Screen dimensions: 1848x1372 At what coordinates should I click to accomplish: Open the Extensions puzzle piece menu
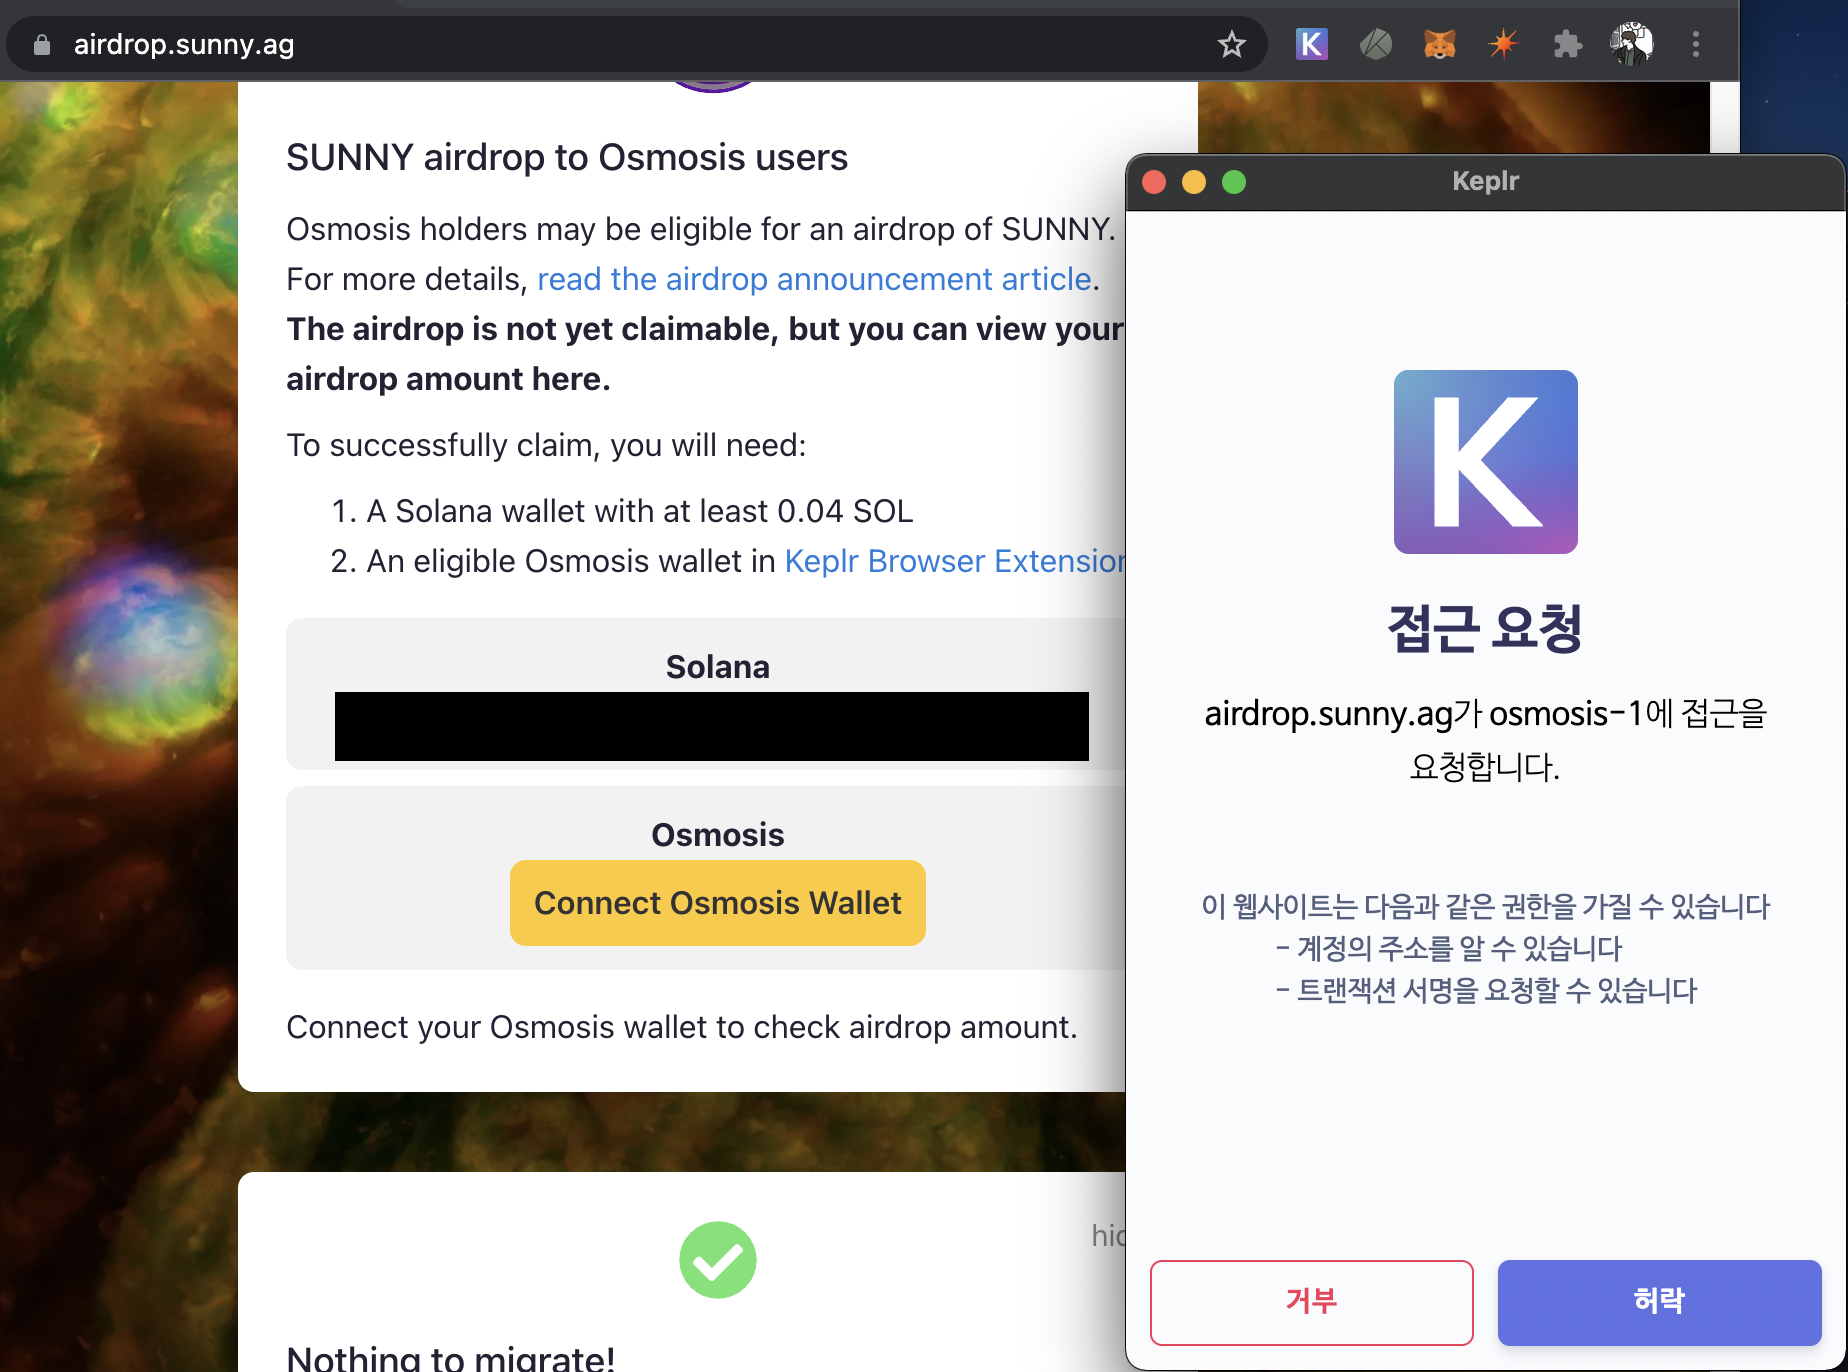(1567, 44)
